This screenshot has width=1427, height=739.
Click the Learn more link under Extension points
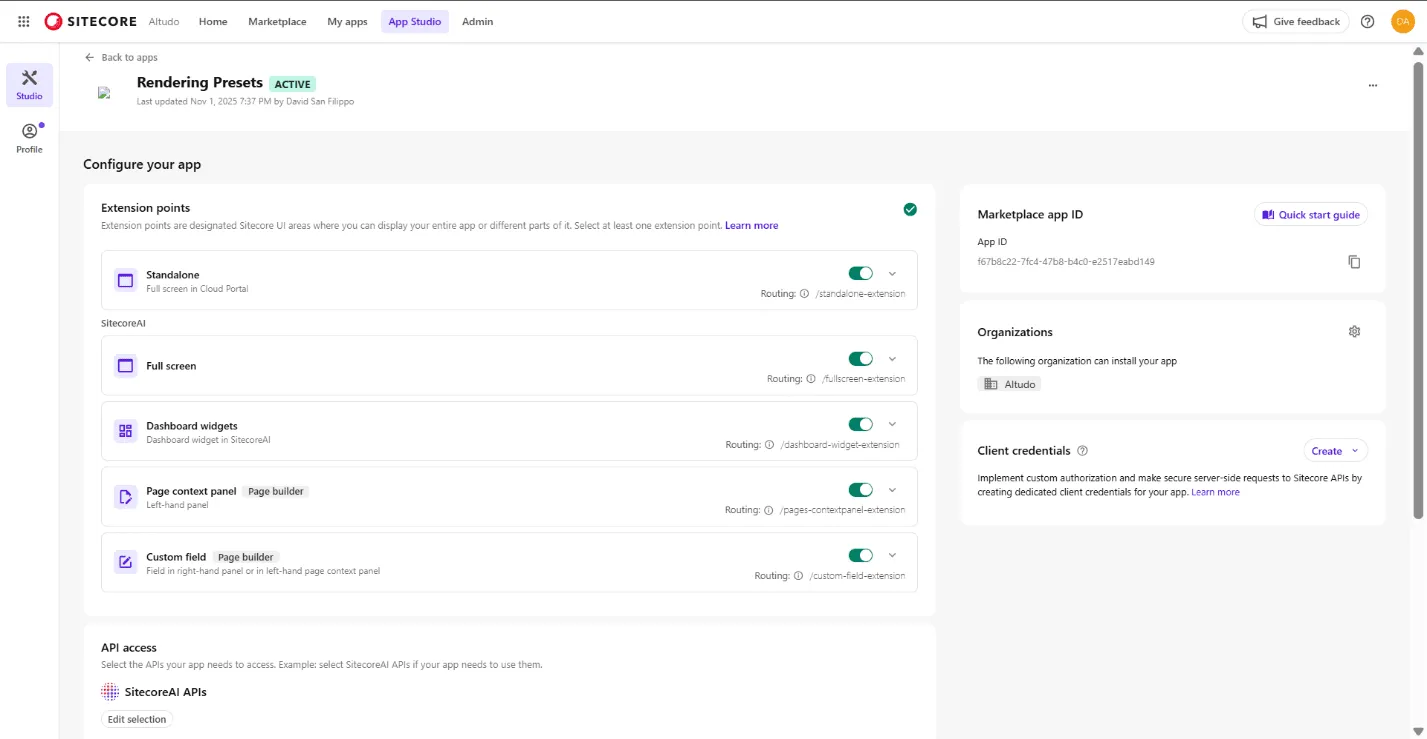coord(751,225)
